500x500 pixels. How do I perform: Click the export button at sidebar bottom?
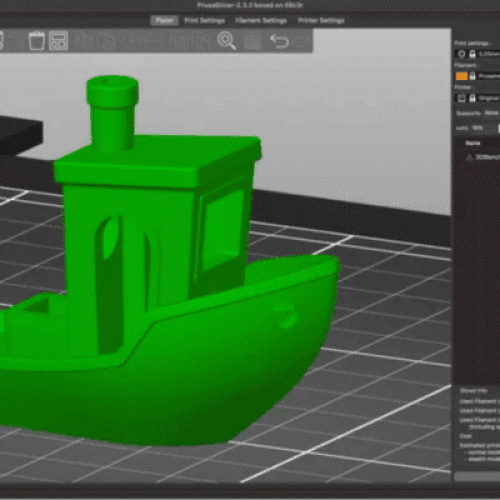(x=477, y=476)
